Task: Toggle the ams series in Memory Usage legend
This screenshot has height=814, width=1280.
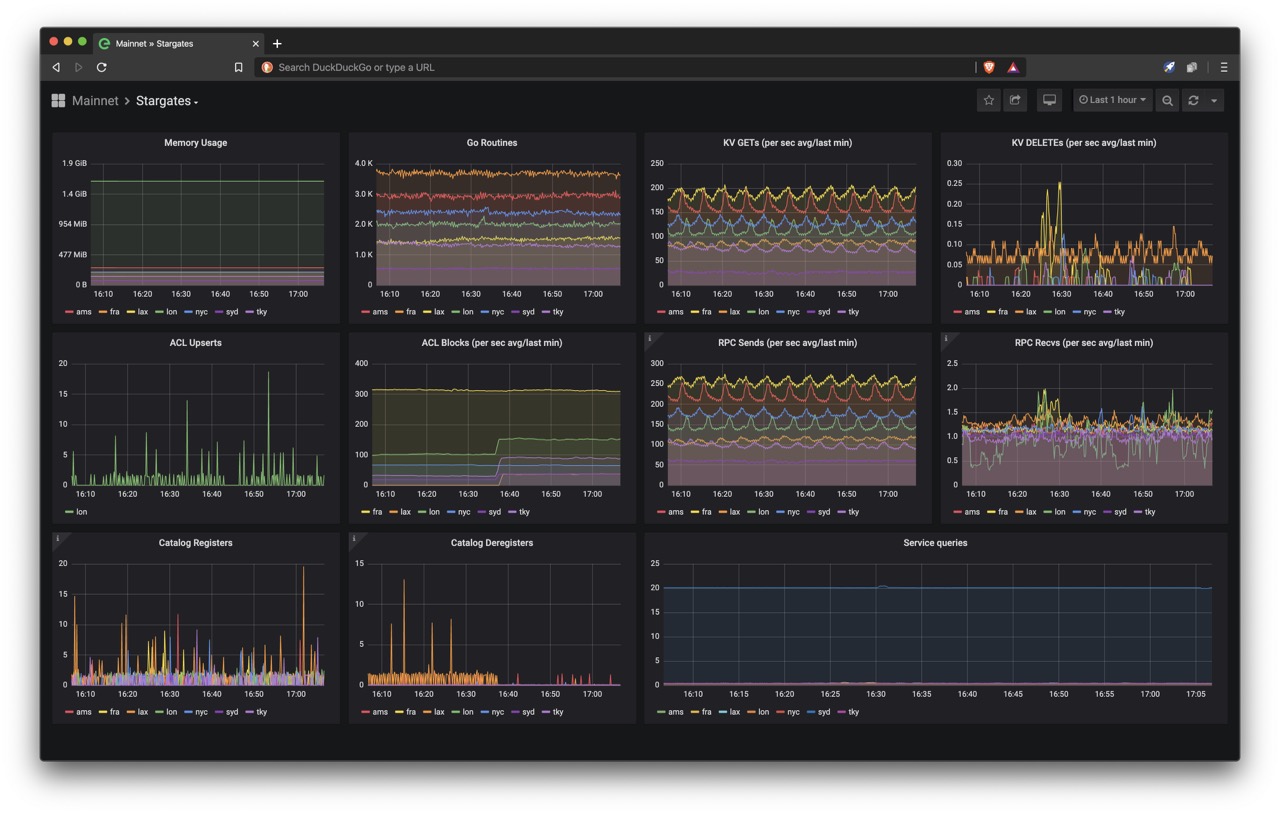Action: click(x=84, y=312)
